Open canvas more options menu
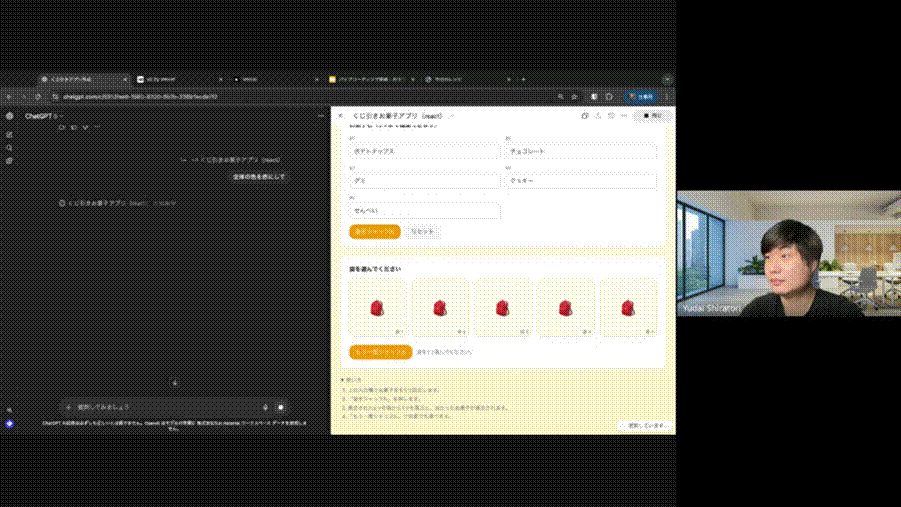The width and height of the screenshot is (901, 507). pos(623,116)
